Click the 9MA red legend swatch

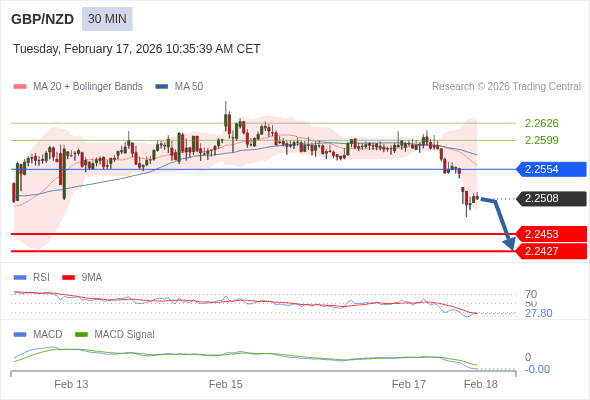click(x=68, y=278)
